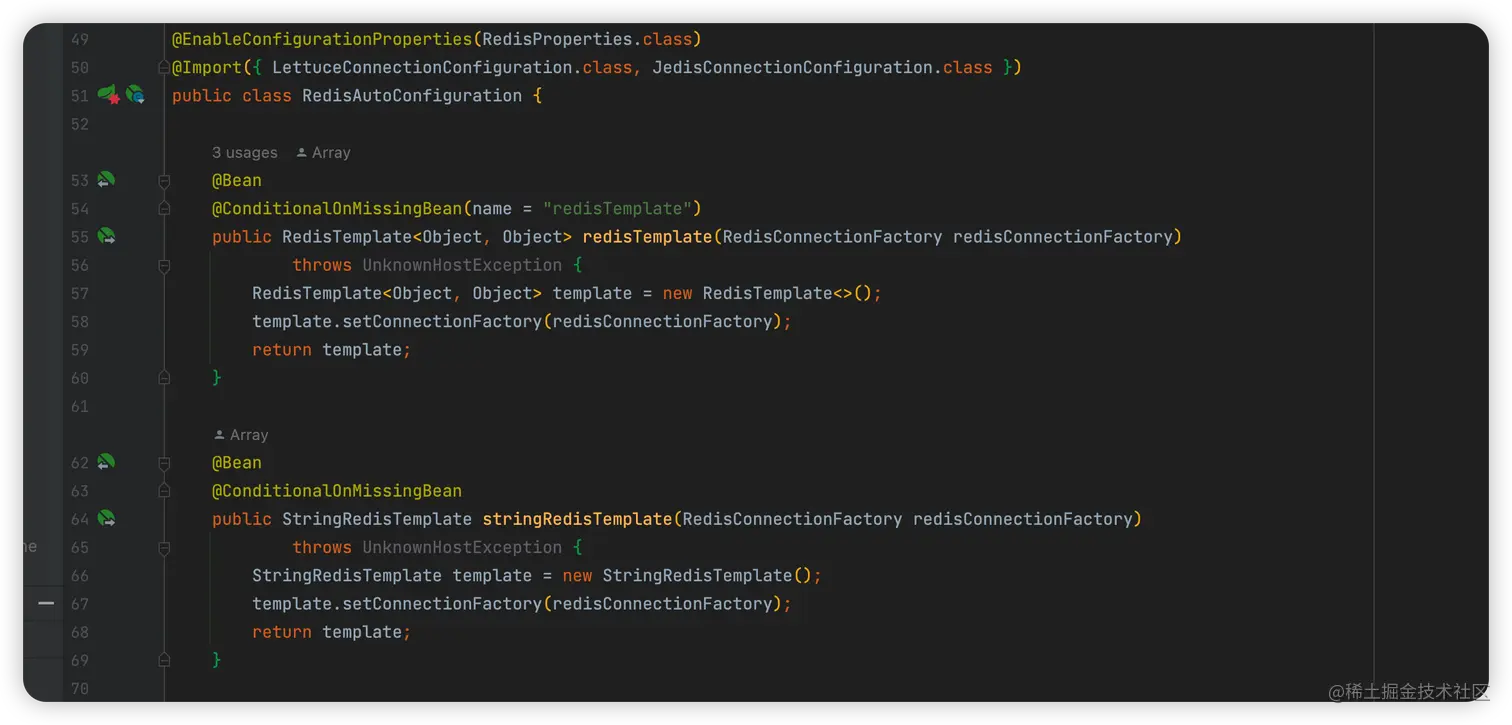This screenshot has width=1512, height=725.
Task: Collapse the @Import annotation fold arrow on line 50
Action: (164, 67)
